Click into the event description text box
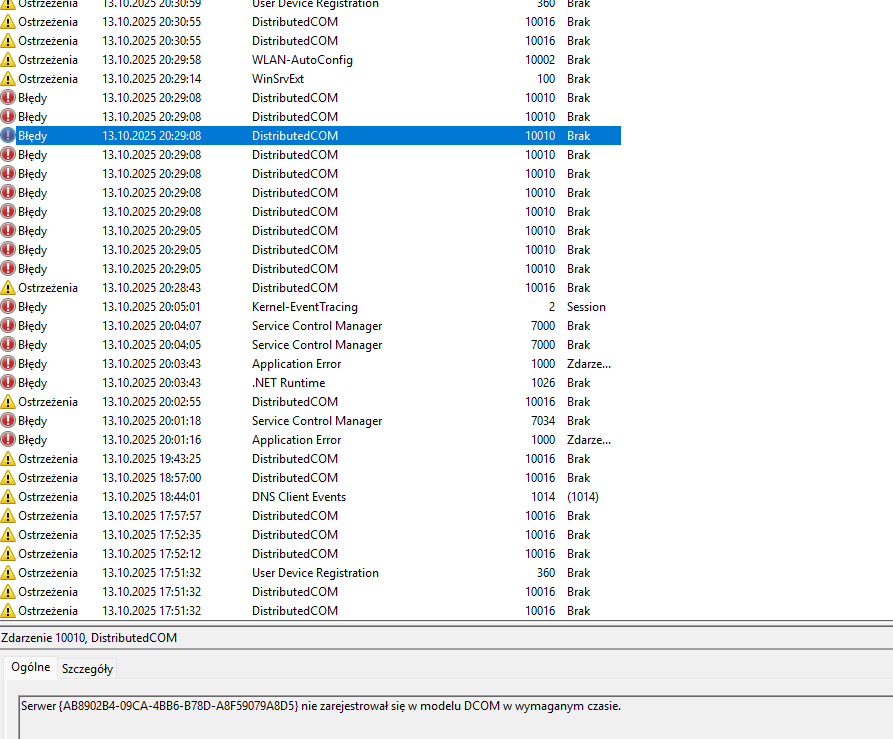 coord(450,715)
